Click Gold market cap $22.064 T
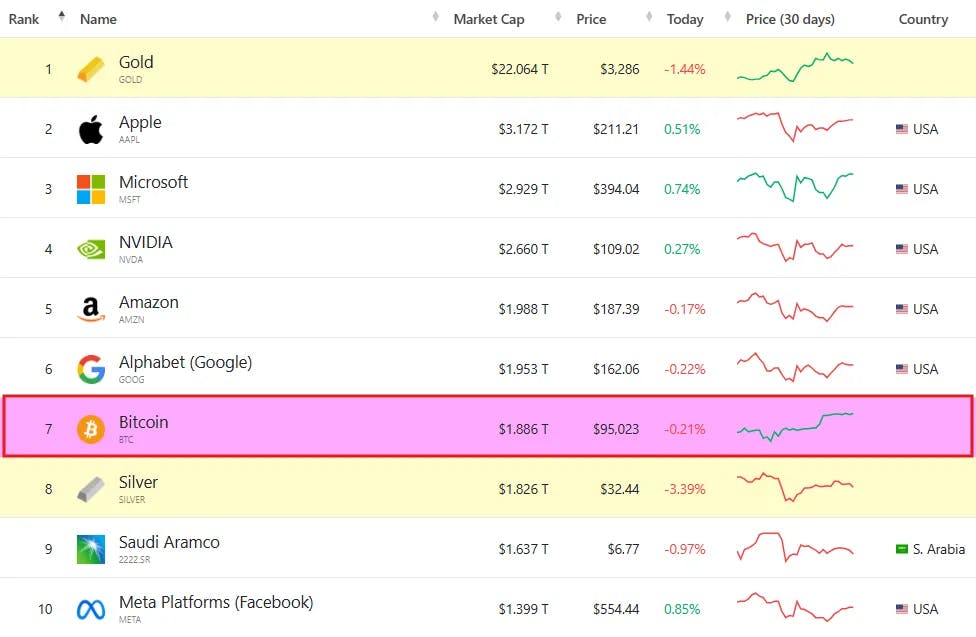976x637 pixels. click(520, 70)
